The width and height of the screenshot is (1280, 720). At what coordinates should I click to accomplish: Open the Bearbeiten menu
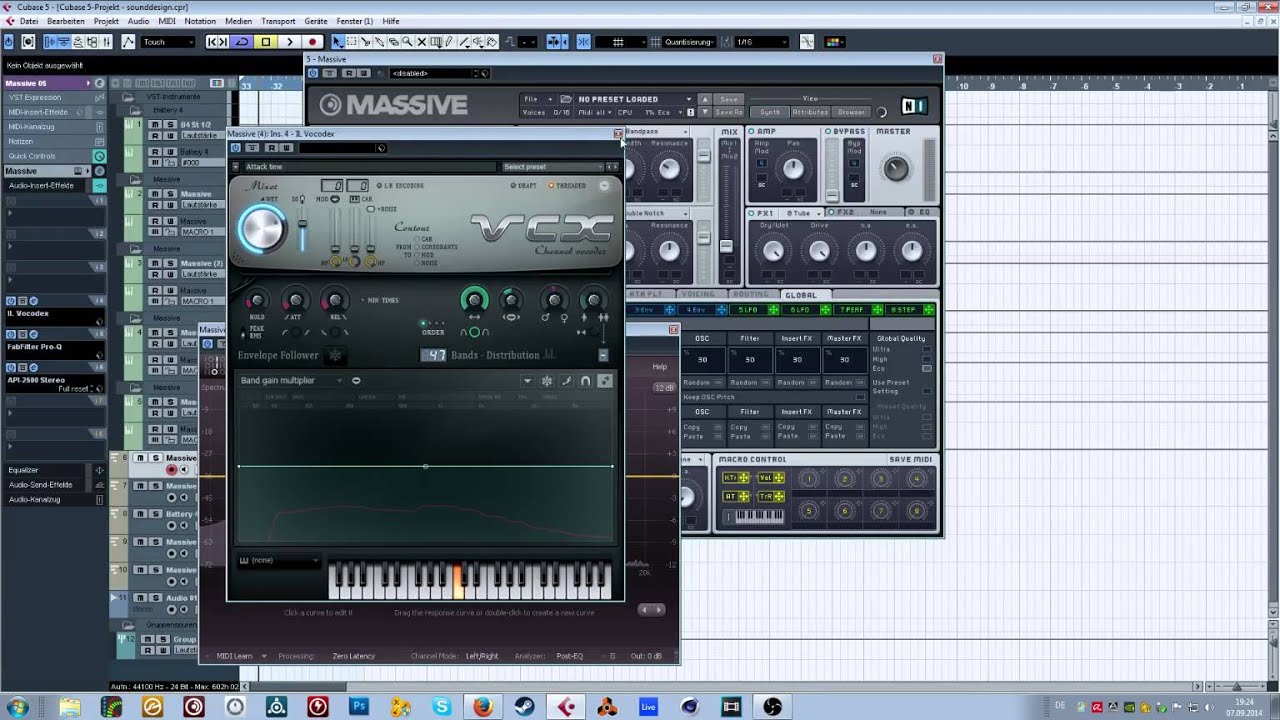(x=66, y=21)
